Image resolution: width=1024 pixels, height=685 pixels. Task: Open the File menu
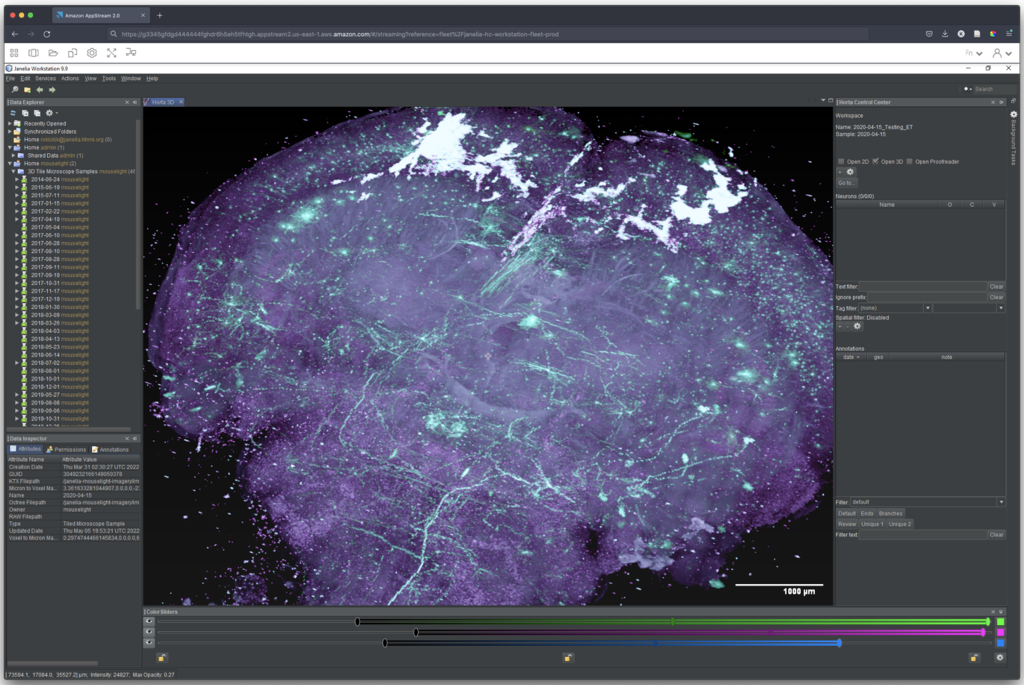point(10,78)
